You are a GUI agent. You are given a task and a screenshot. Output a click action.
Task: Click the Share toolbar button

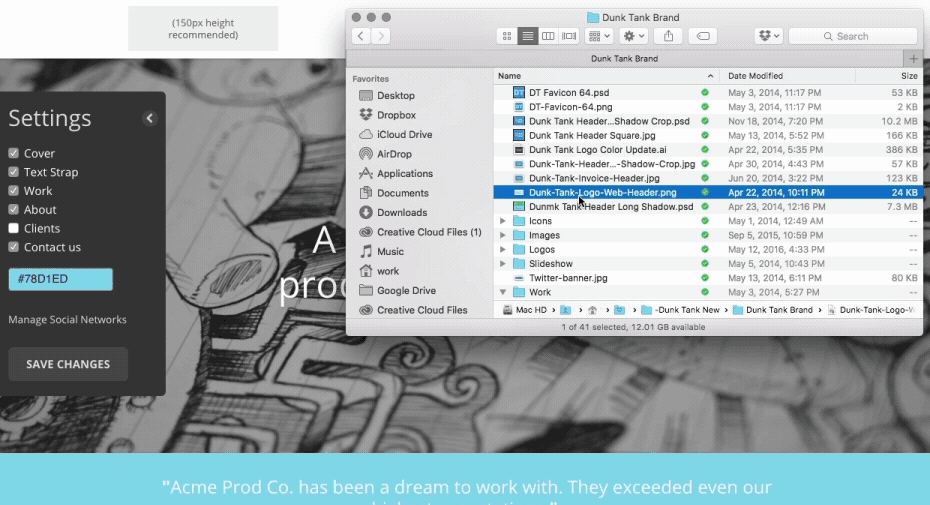point(668,36)
